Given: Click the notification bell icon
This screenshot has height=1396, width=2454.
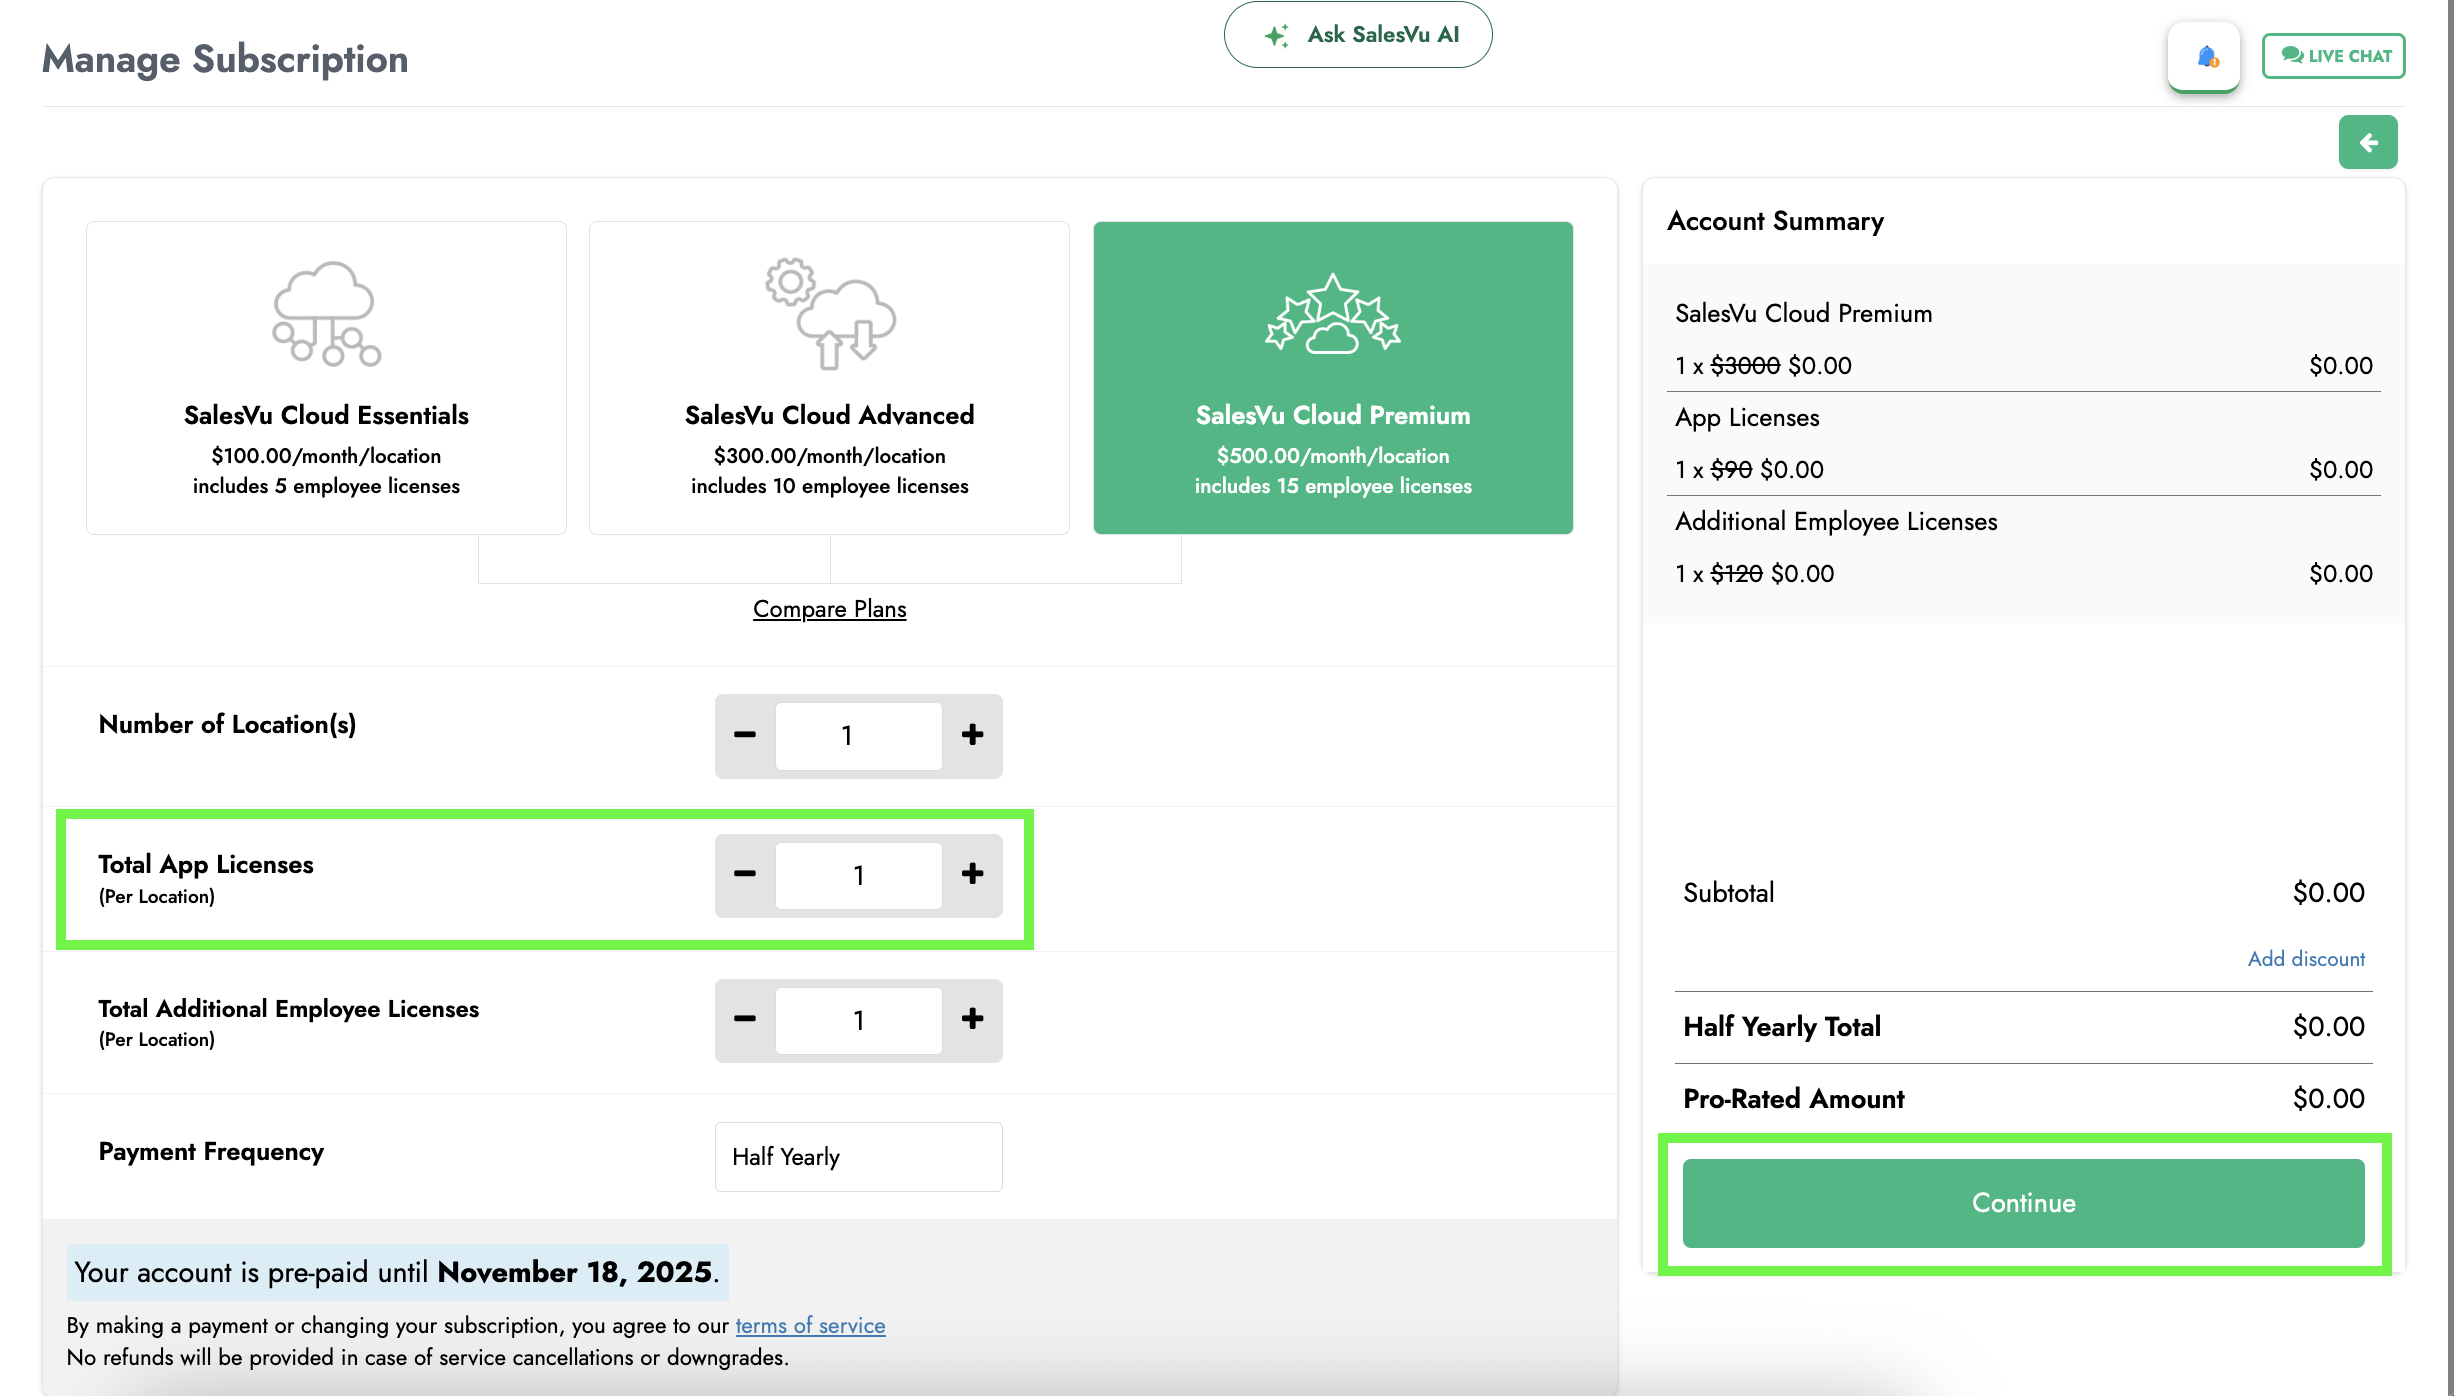Looking at the screenshot, I should (x=2205, y=57).
